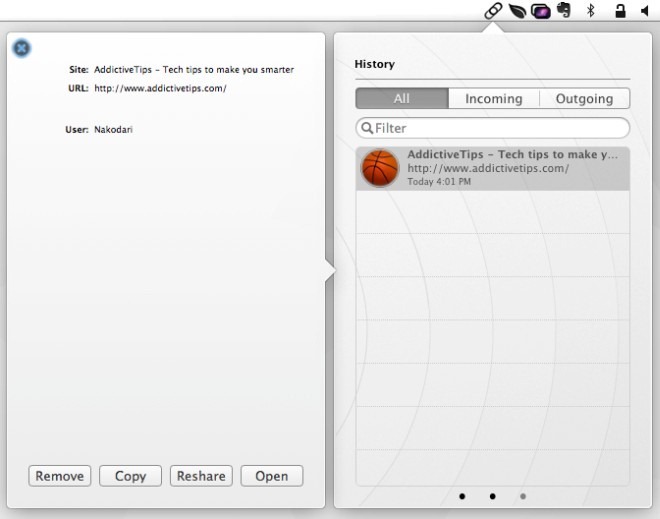
Task: Click into the Filter search field
Action: click(492, 128)
